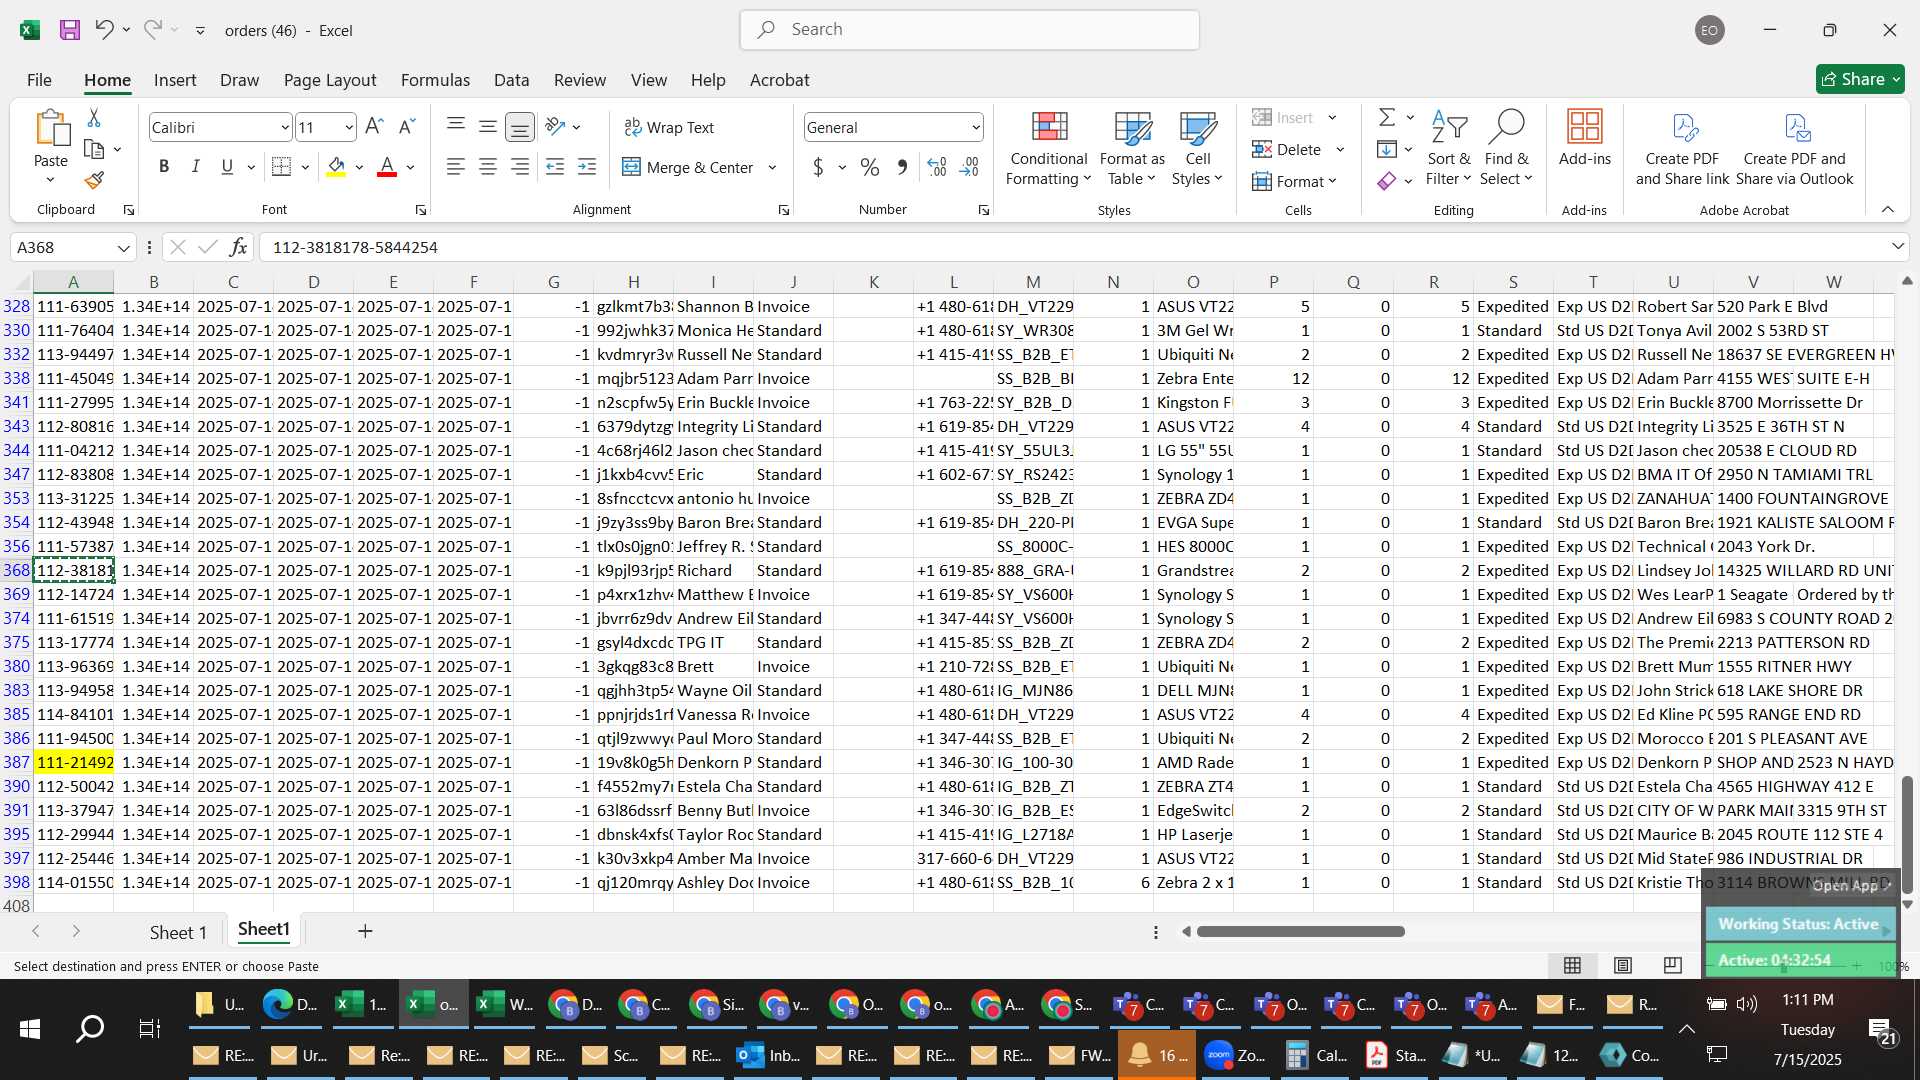
Task: Open Format as Table gallery
Action: click(x=1132, y=148)
